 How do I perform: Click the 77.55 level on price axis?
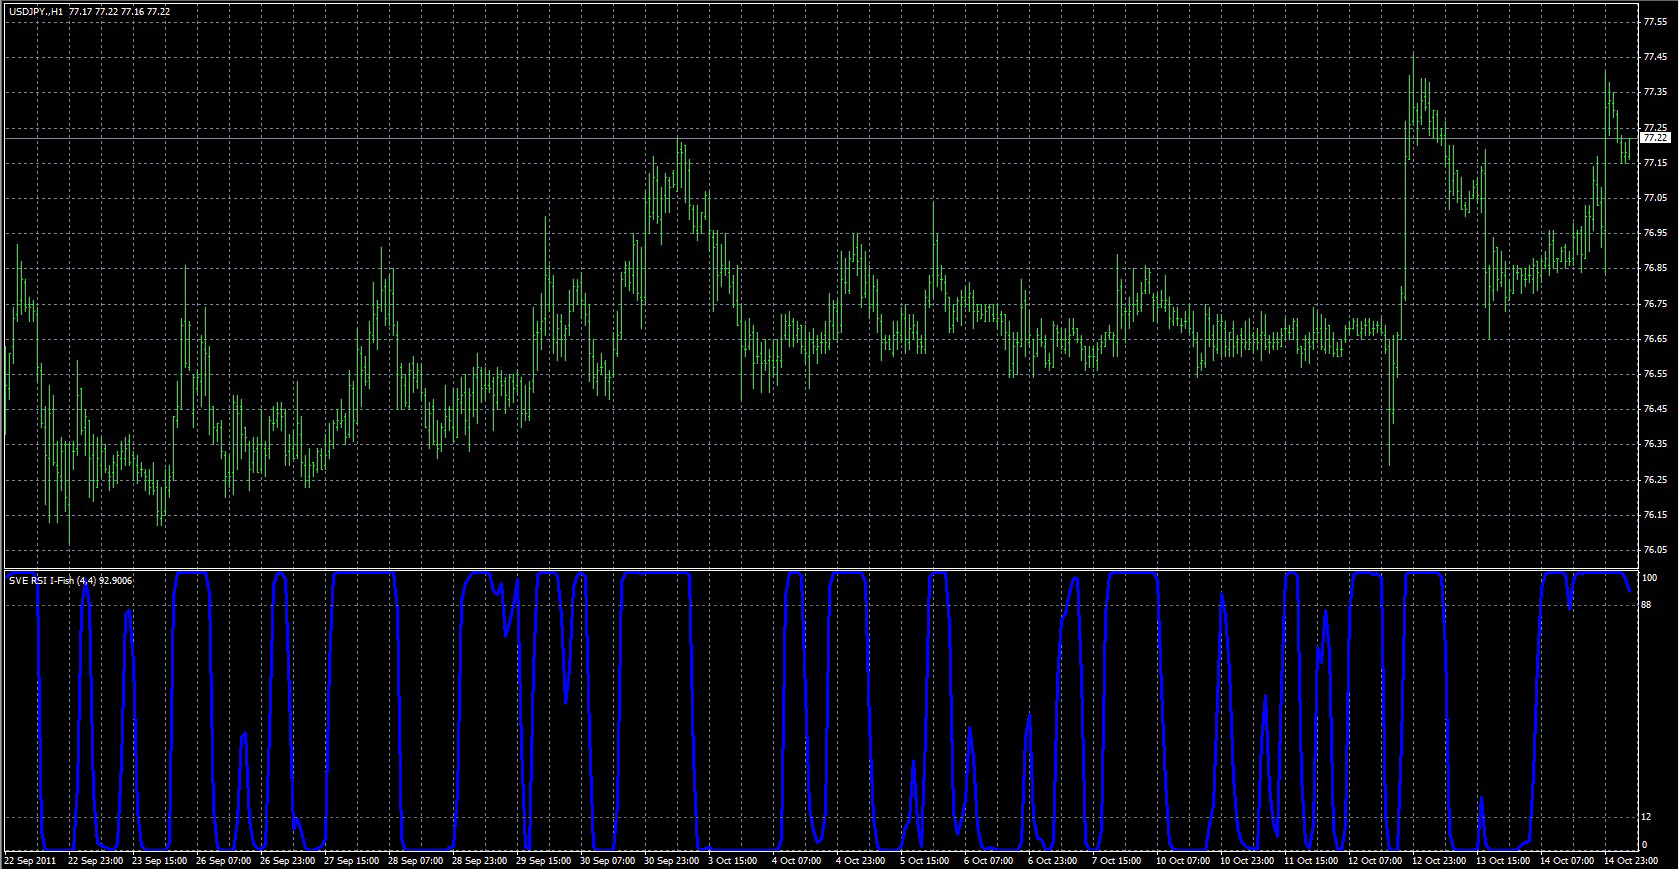point(1654,22)
